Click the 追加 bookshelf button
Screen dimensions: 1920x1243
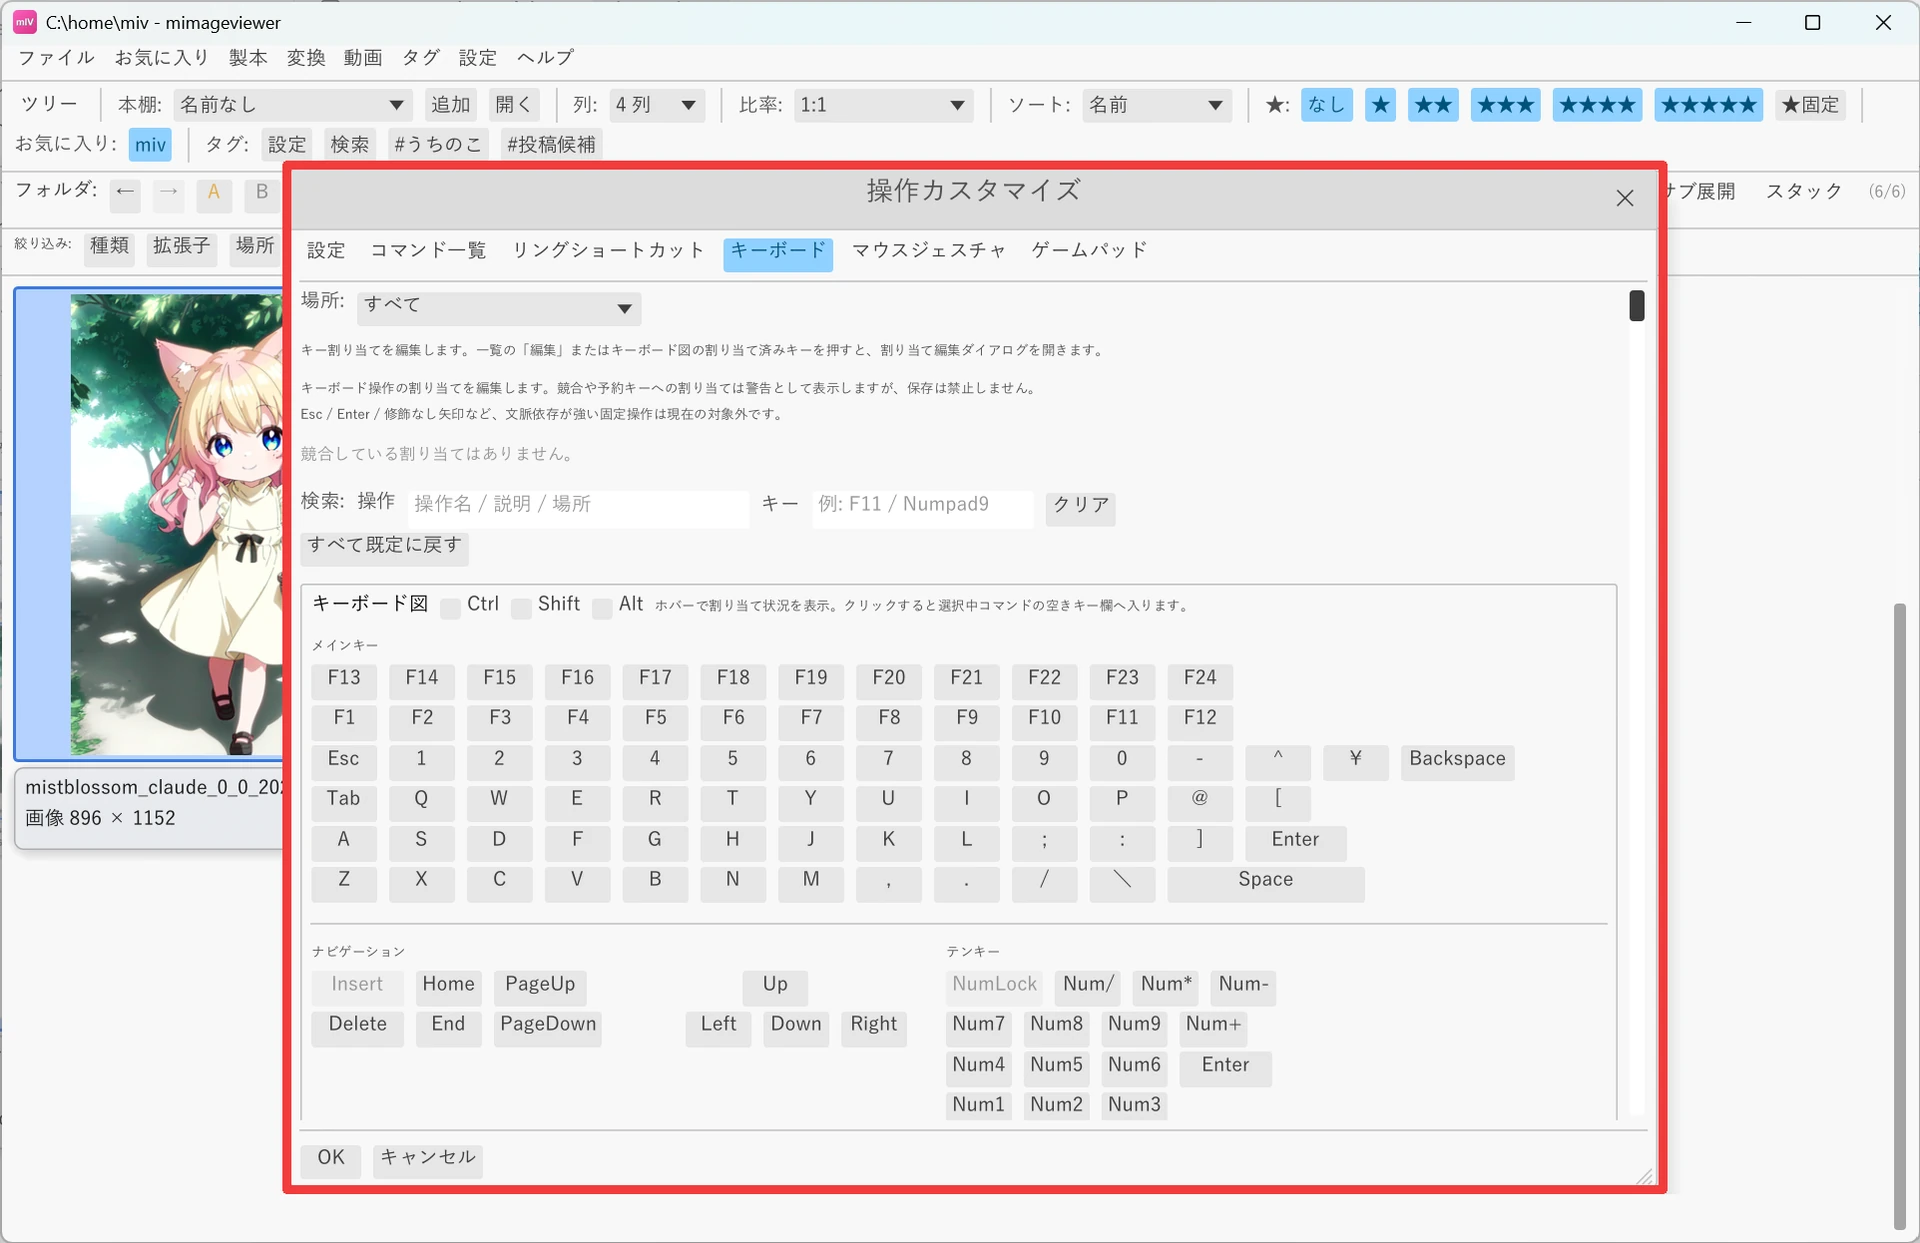click(450, 105)
